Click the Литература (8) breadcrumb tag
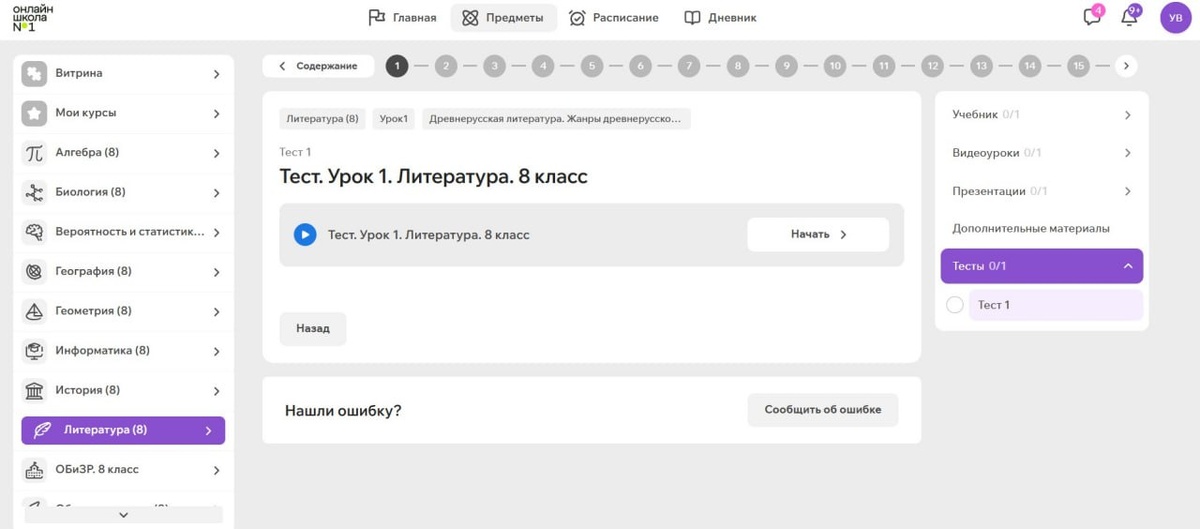Screen dimensions: 1200x529 322,119
